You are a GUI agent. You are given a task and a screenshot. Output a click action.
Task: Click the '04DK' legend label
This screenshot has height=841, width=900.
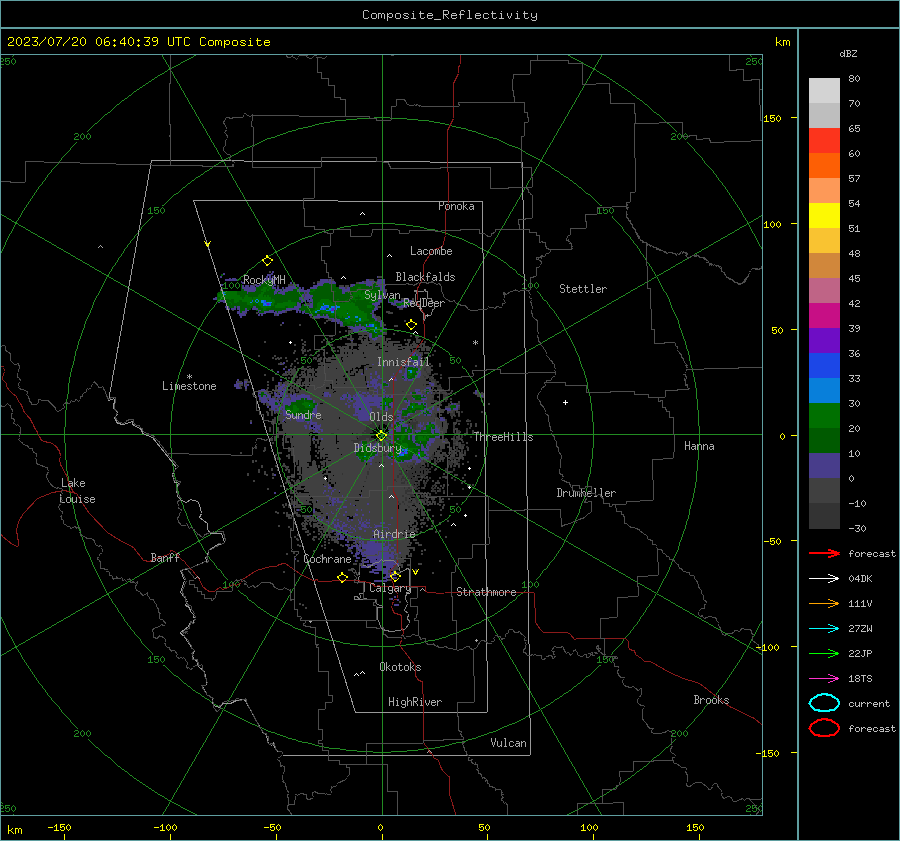coord(860,579)
